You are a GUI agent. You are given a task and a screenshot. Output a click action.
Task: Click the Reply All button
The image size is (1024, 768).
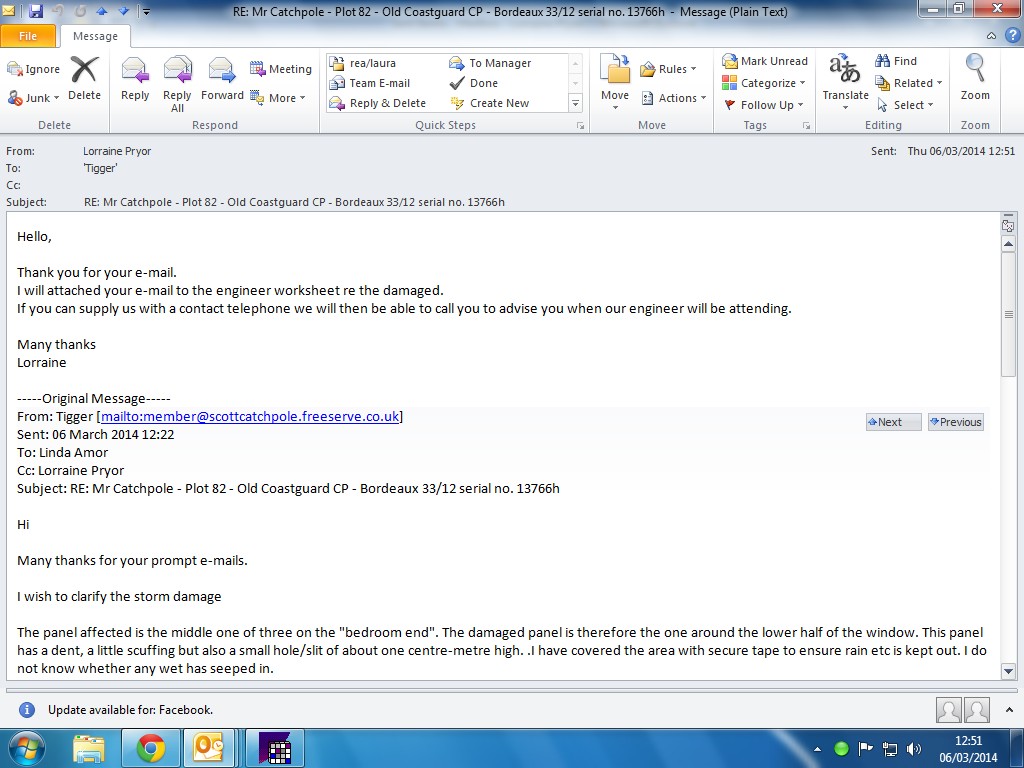177,84
